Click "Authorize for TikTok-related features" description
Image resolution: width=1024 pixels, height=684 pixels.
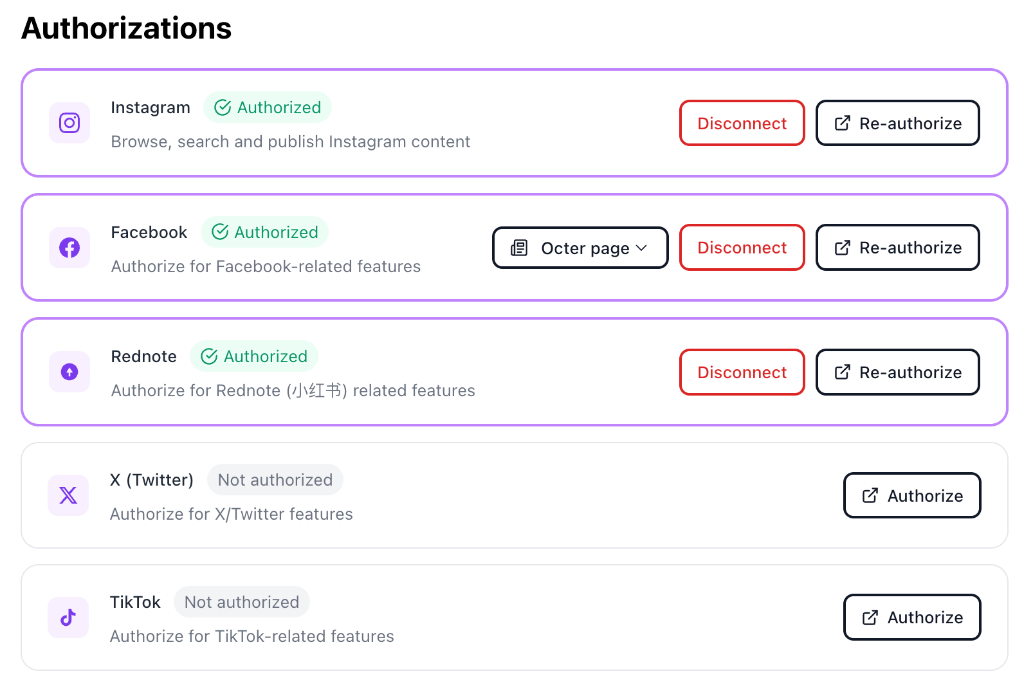point(252,636)
